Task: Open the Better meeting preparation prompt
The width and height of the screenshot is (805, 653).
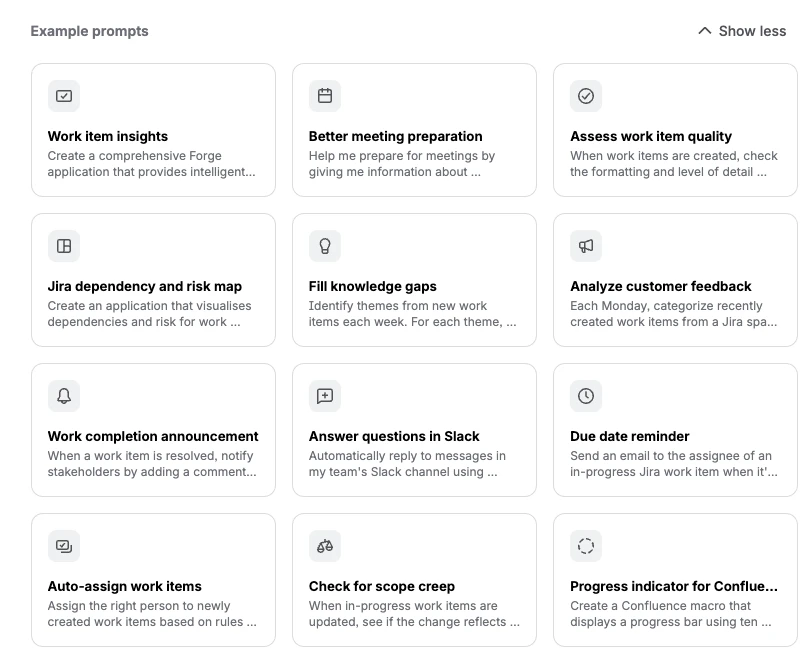Action: click(x=414, y=130)
